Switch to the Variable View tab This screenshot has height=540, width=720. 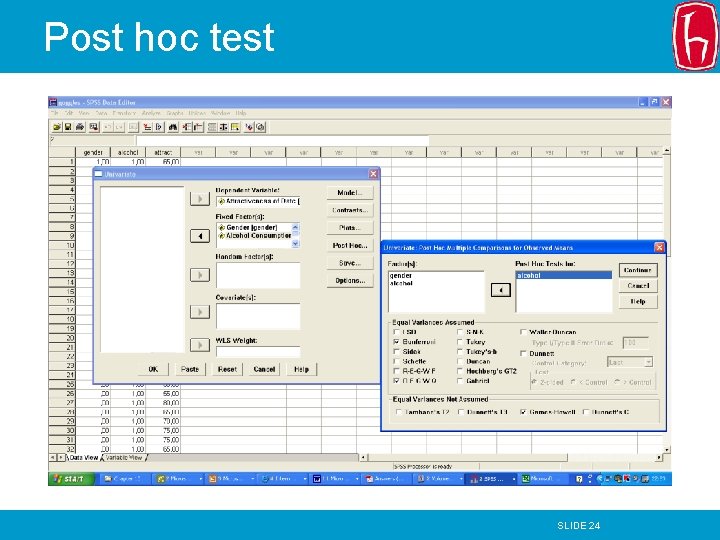coord(124,458)
